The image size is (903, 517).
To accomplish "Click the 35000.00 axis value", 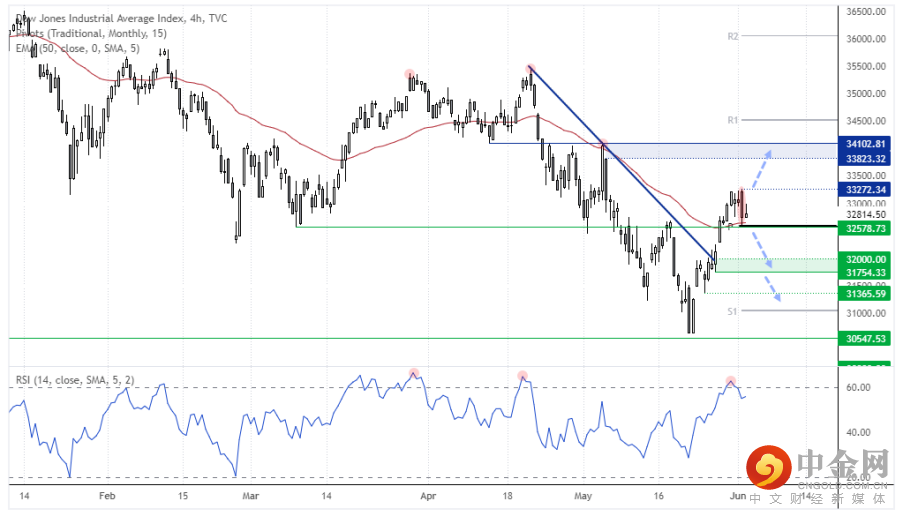I will [x=866, y=93].
